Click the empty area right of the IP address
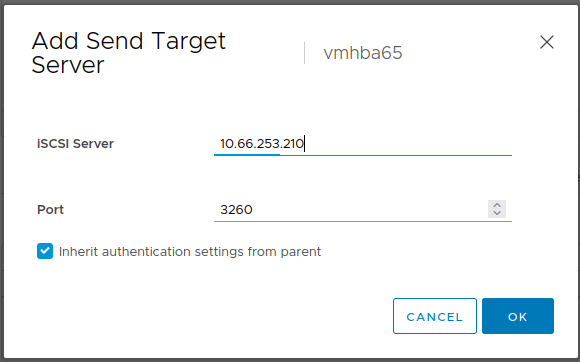The height and width of the screenshot is (362, 580). (x=407, y=143)
